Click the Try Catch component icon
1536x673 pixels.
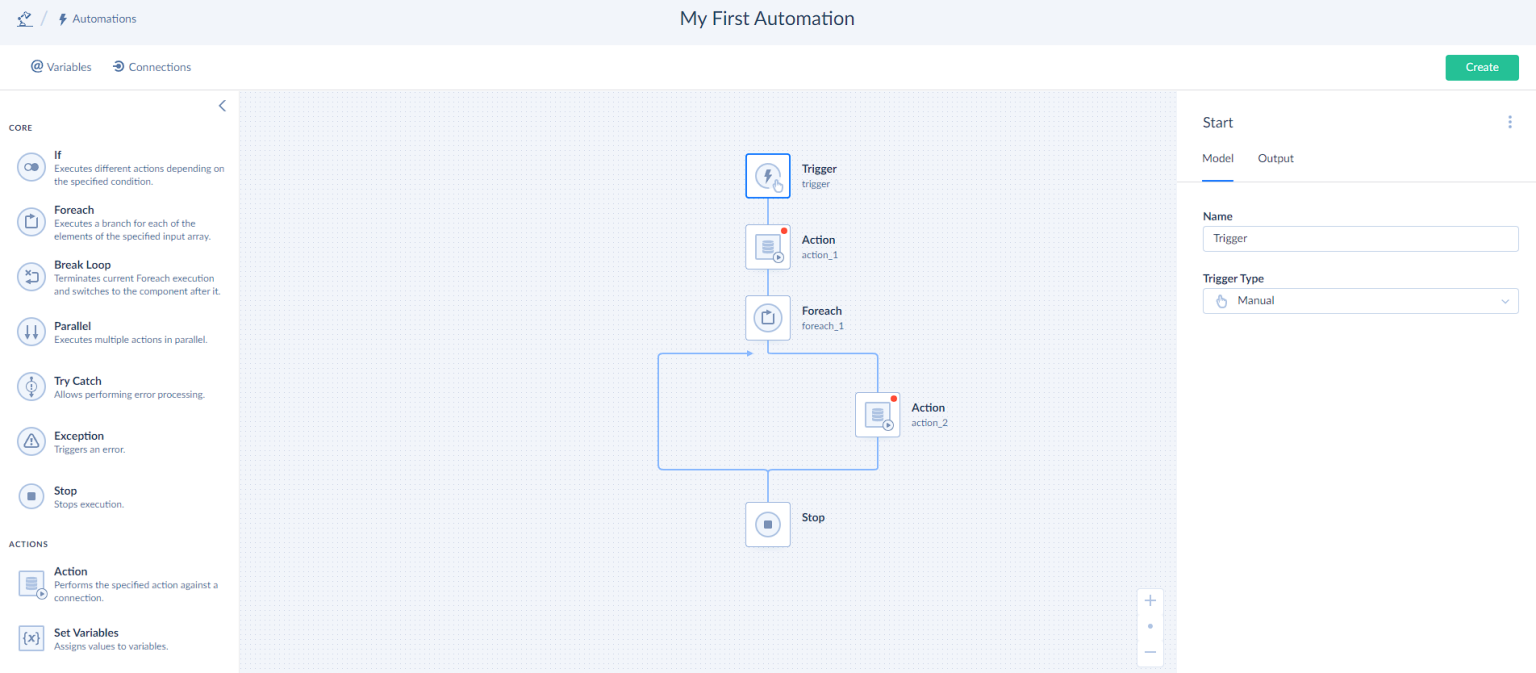click(32, 387)
